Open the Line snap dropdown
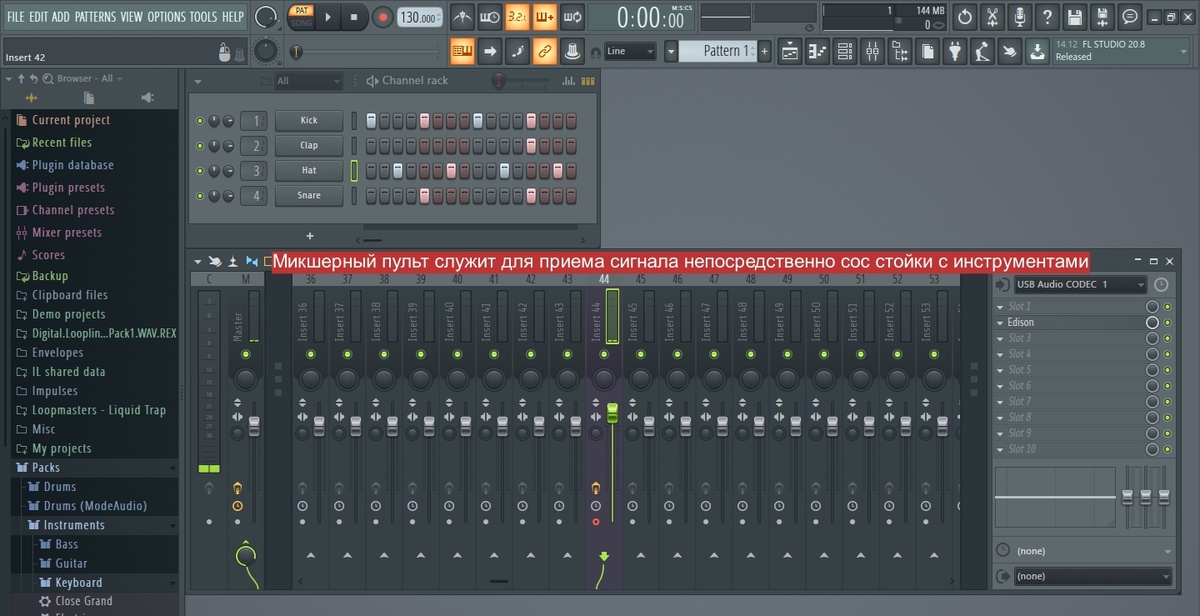 point(630,51)
